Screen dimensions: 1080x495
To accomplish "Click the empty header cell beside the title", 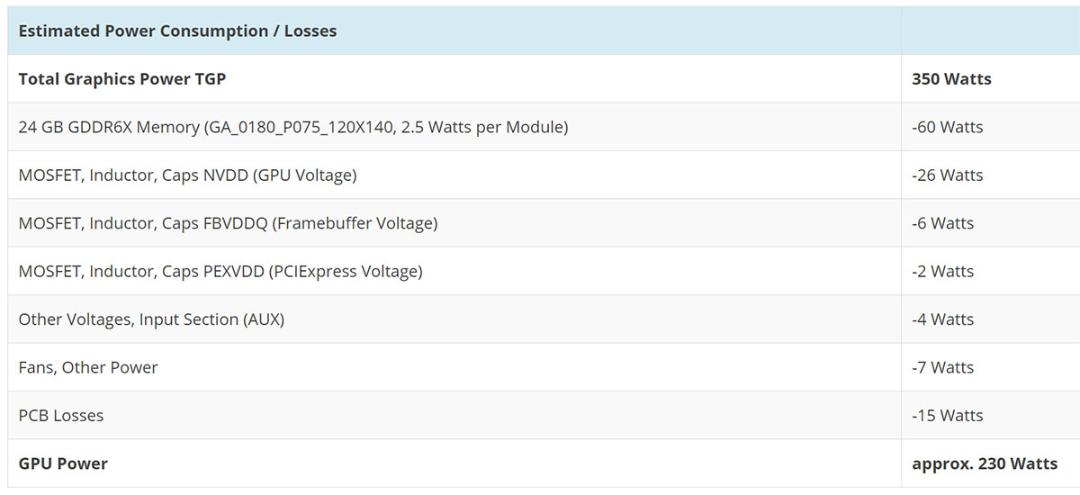I will point(990,31).
